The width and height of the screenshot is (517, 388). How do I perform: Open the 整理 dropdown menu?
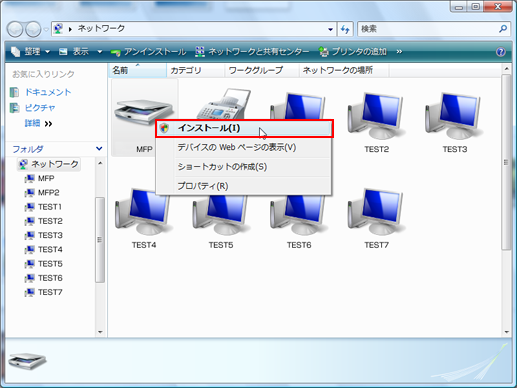pos(30,52)
